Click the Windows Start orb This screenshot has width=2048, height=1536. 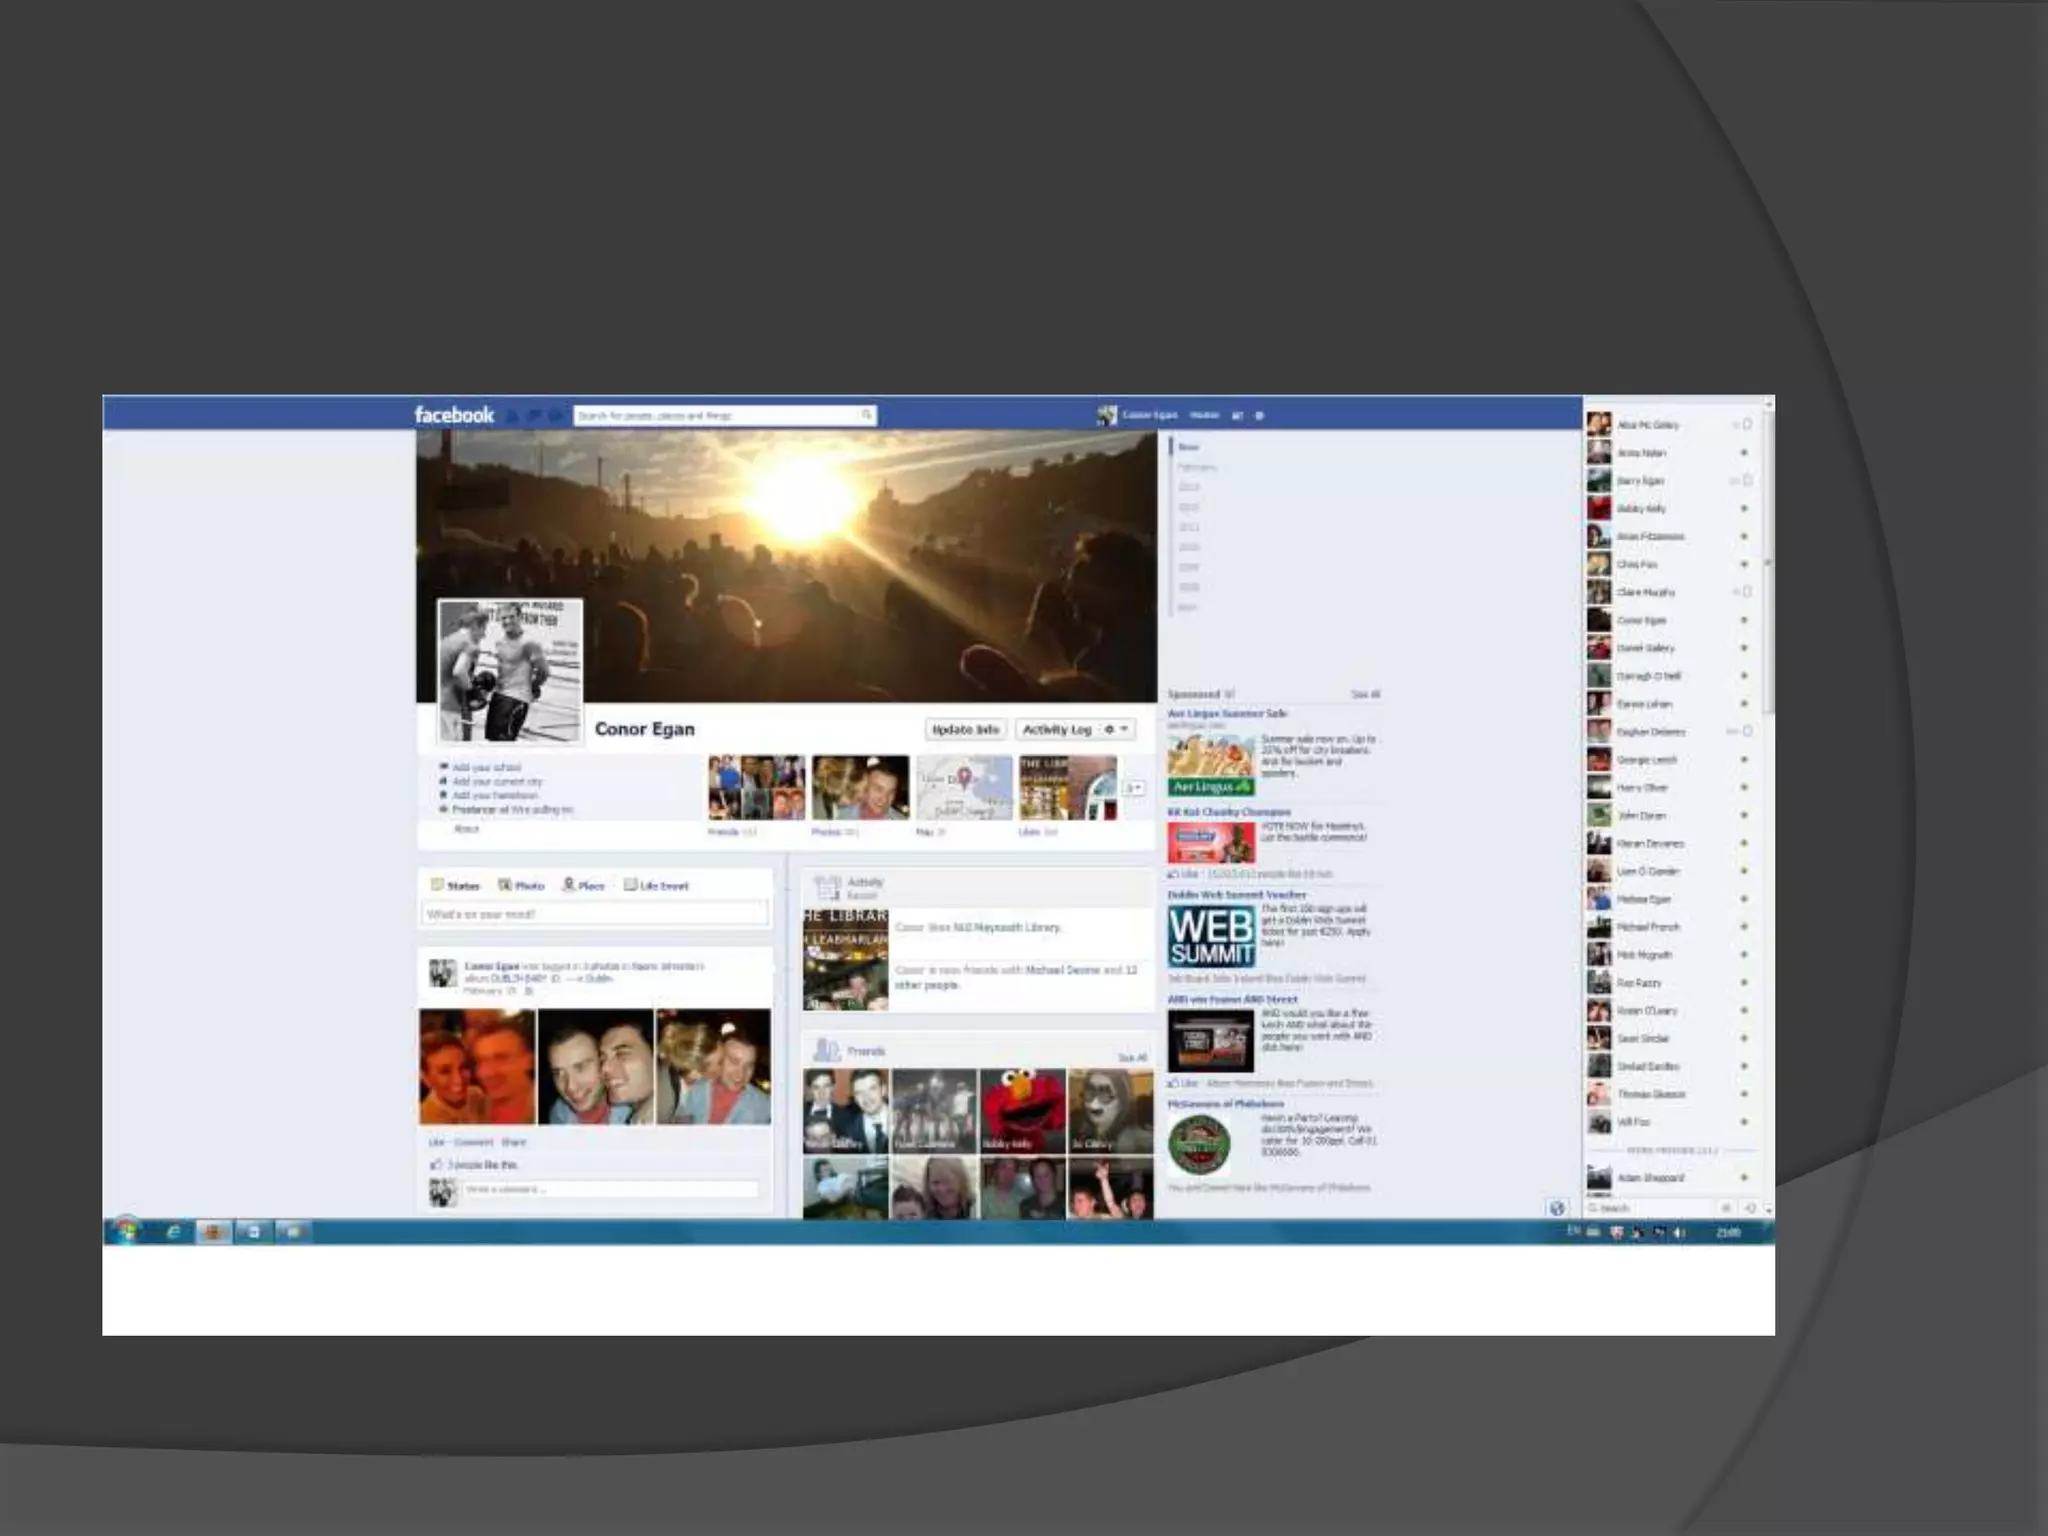click(x=127, y=1231)
